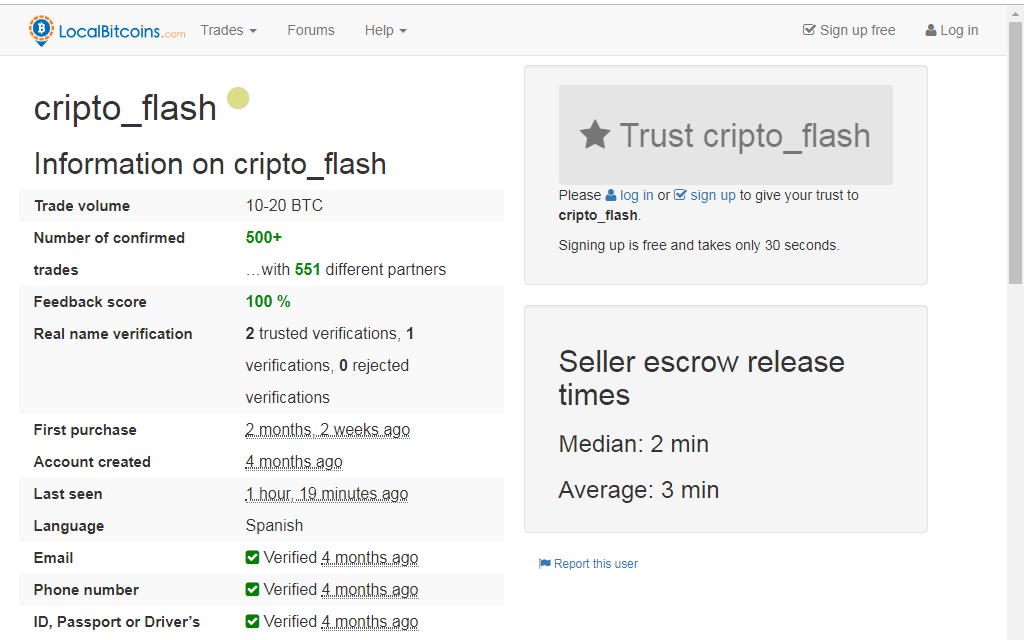This screenshot has width=1024, height=640.
Task: Expand the Help dropdown menu
Action: click(385, 30)
